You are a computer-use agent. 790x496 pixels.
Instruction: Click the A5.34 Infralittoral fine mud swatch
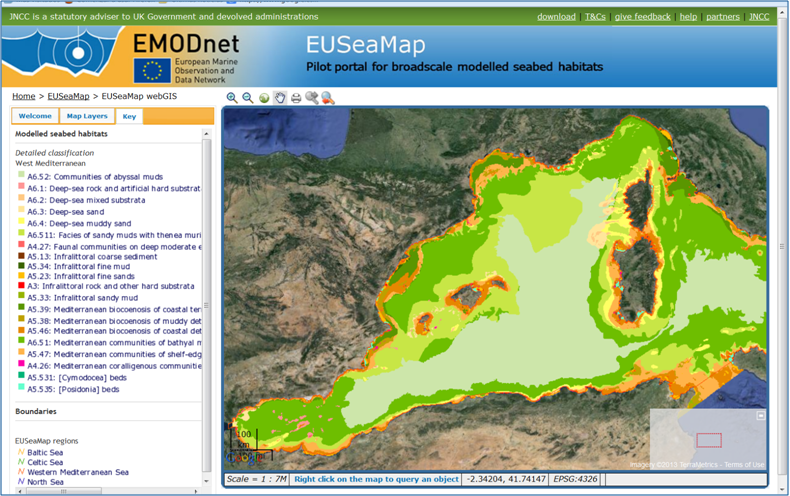click(x=21, y=266)
